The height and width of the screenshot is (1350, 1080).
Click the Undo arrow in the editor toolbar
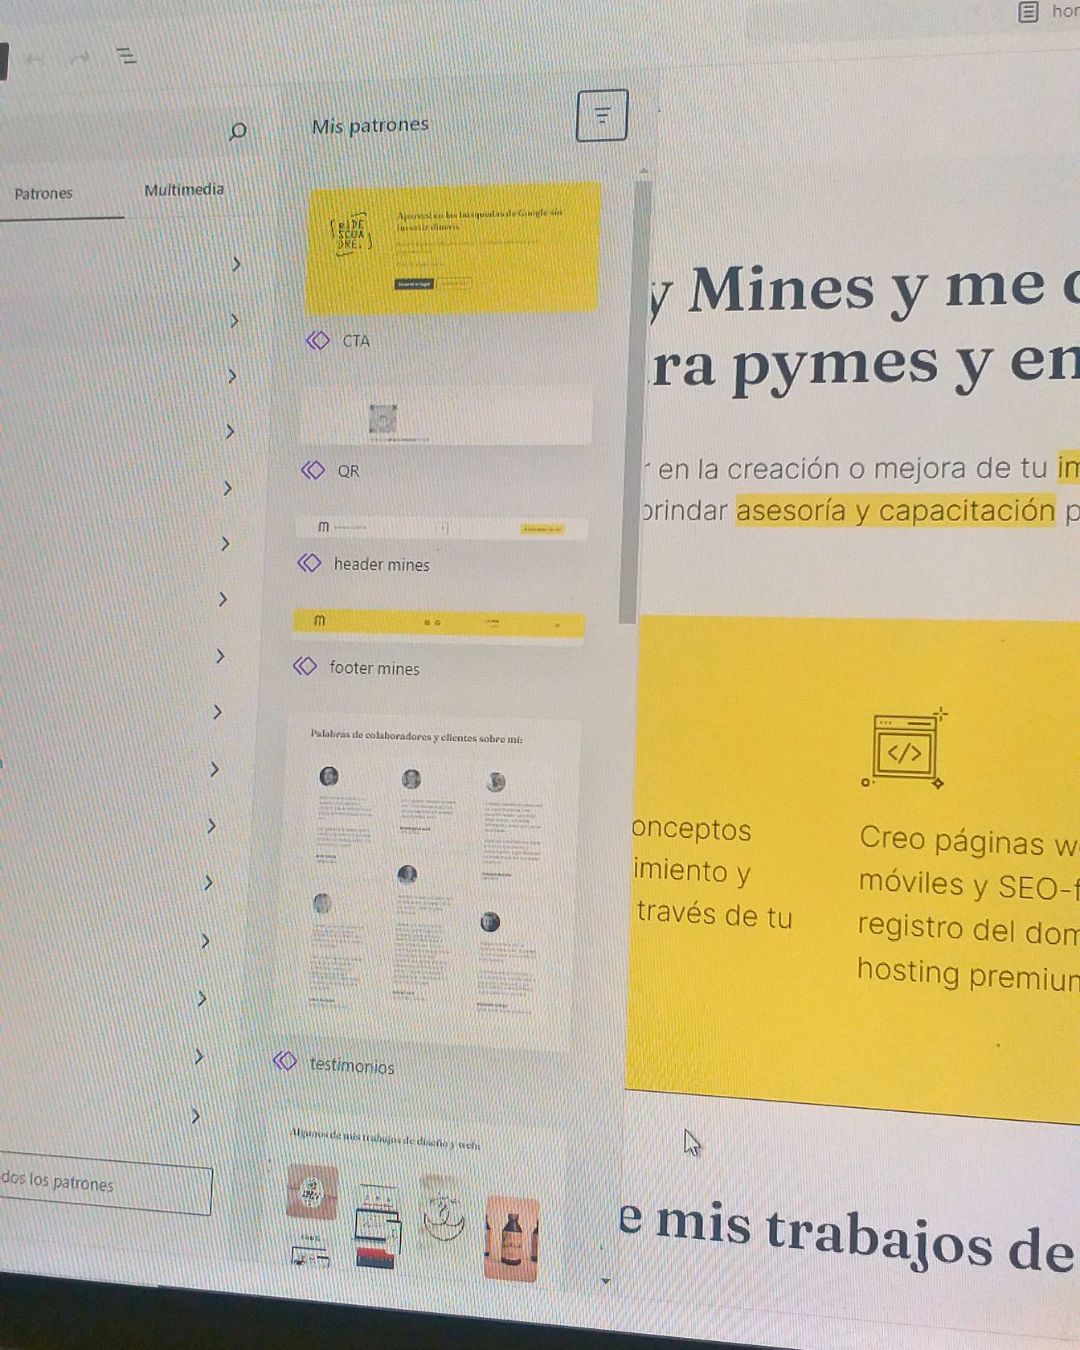[36, 59]
